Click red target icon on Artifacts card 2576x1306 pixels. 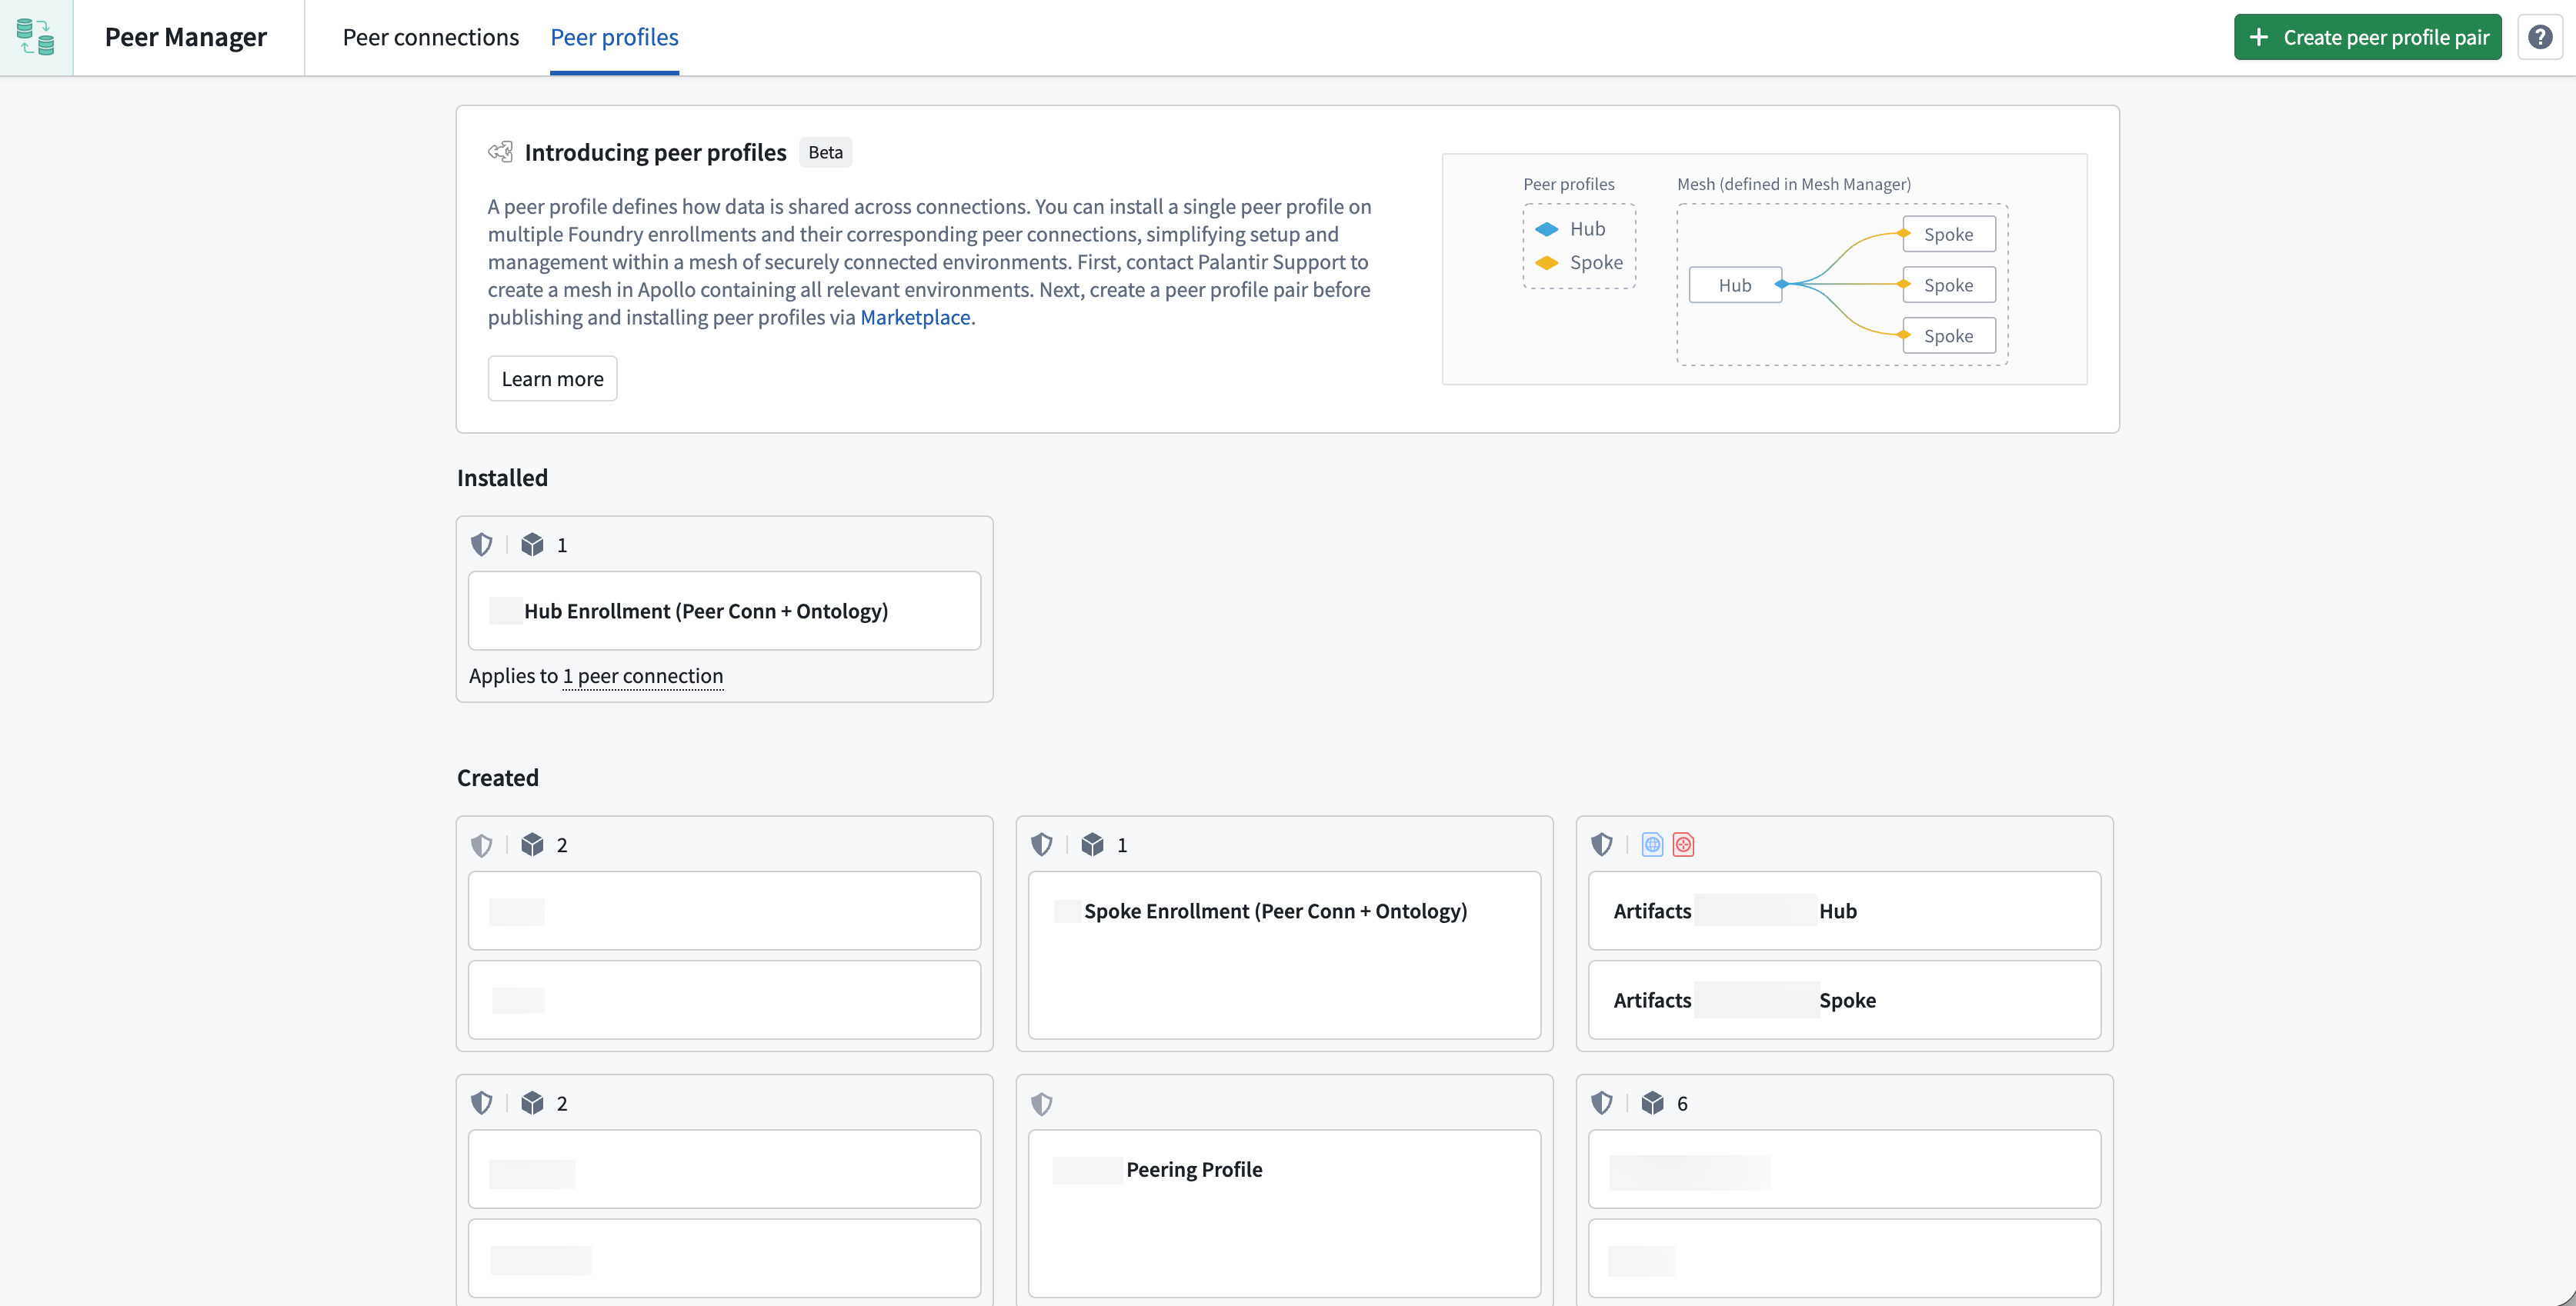click(1684, 845)
